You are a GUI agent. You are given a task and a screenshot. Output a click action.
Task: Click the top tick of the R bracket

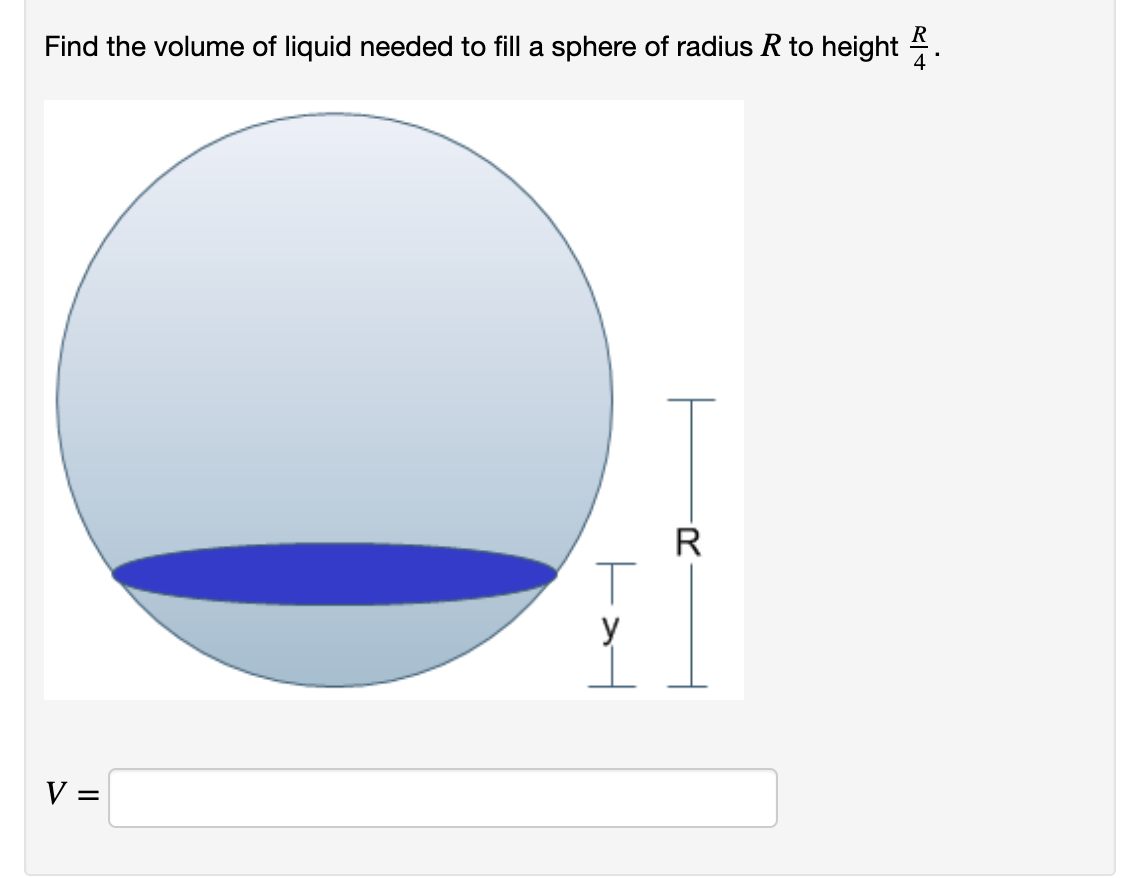point(690,400)
